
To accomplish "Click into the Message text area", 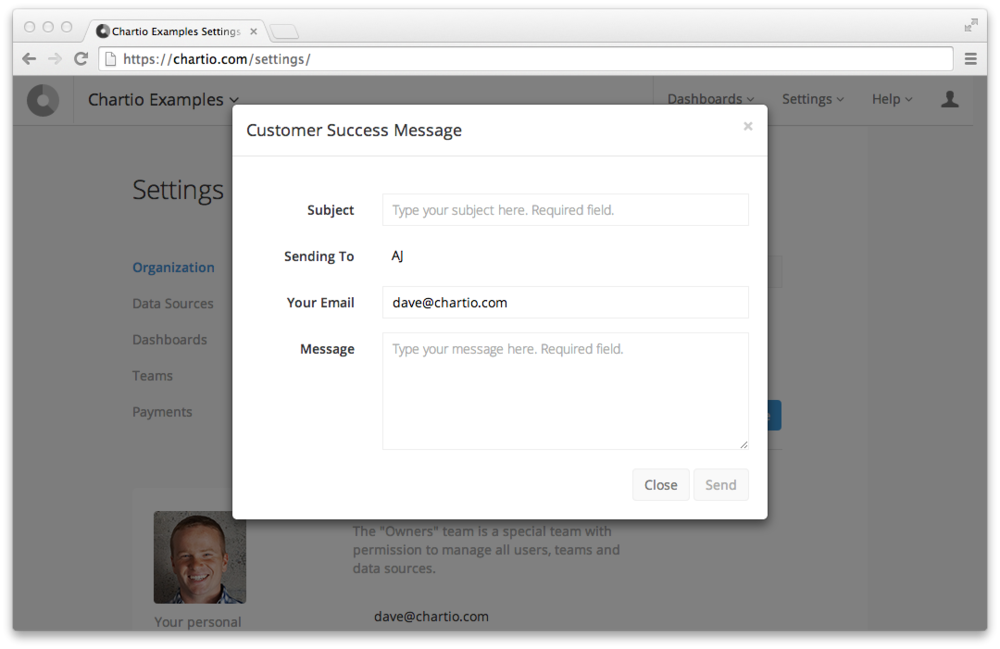I will click(565, 391).
